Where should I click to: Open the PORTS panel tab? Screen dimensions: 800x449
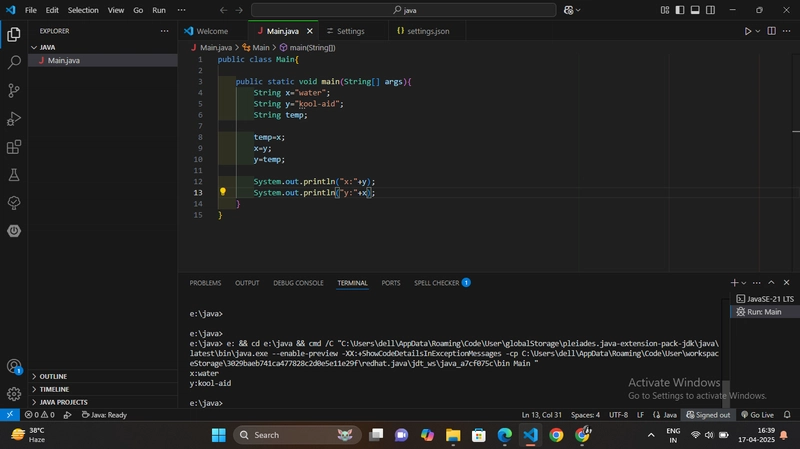point(391,283)
